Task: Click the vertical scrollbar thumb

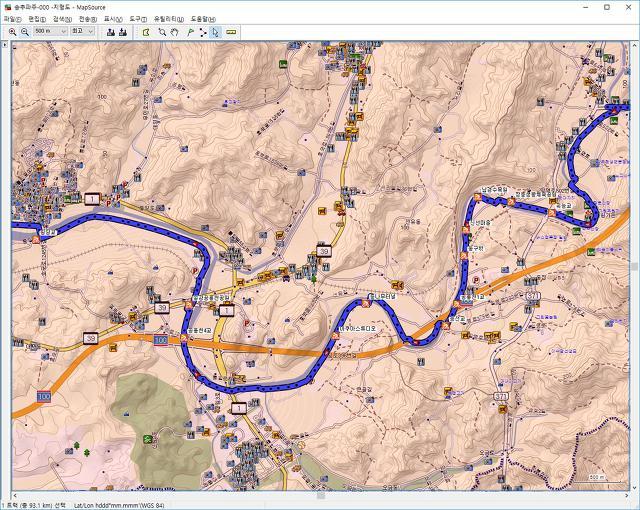Action: pyautogui.click(x=634, y=266)
